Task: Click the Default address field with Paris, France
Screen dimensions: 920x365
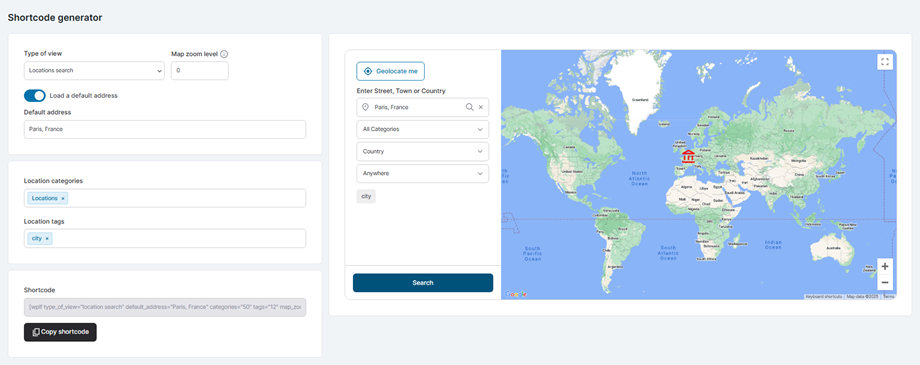Action: pos(165,130)
